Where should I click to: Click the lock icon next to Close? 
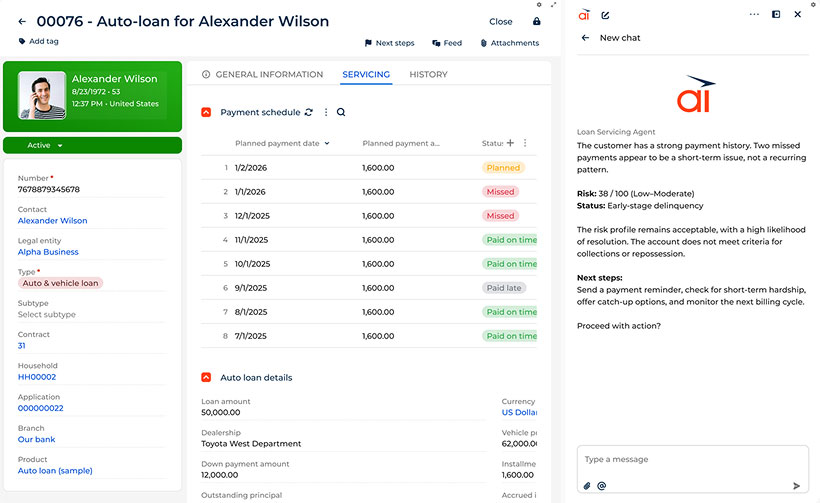pyautogui.click(x=536, y=21)
